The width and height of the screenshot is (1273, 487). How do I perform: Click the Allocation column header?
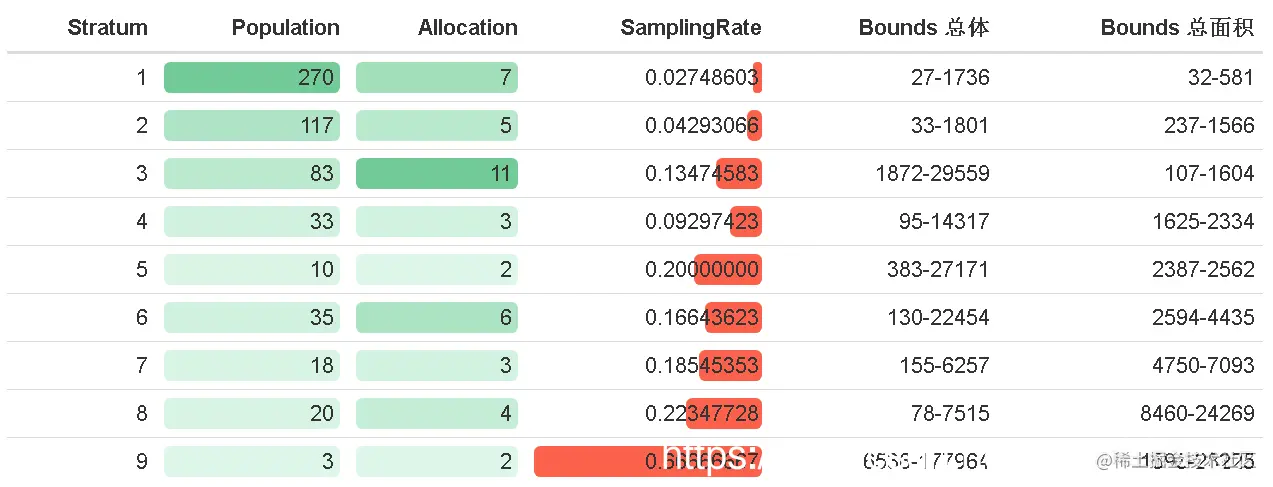[x=468, y=28]
